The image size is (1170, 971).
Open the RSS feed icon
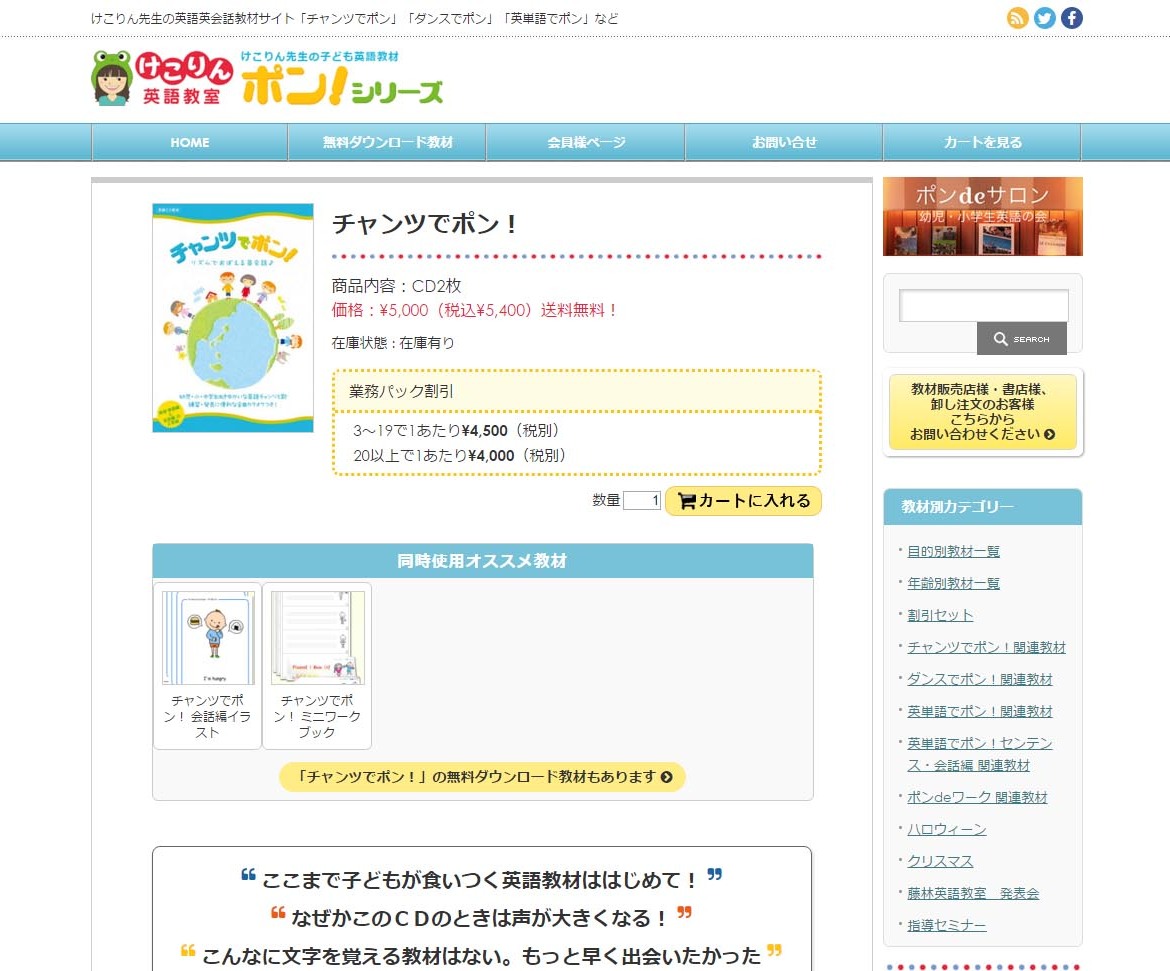click(1018, 17)
